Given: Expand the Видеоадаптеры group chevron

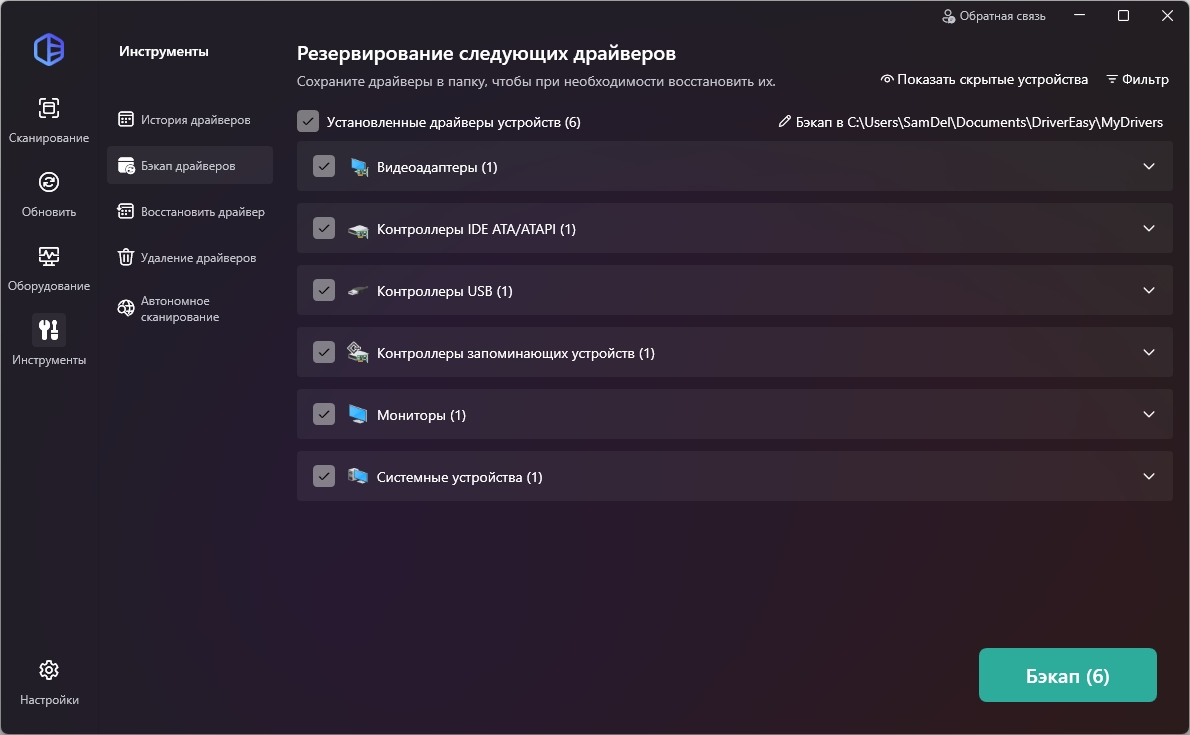Looking at the screenshot, I should coord(1149,166).
